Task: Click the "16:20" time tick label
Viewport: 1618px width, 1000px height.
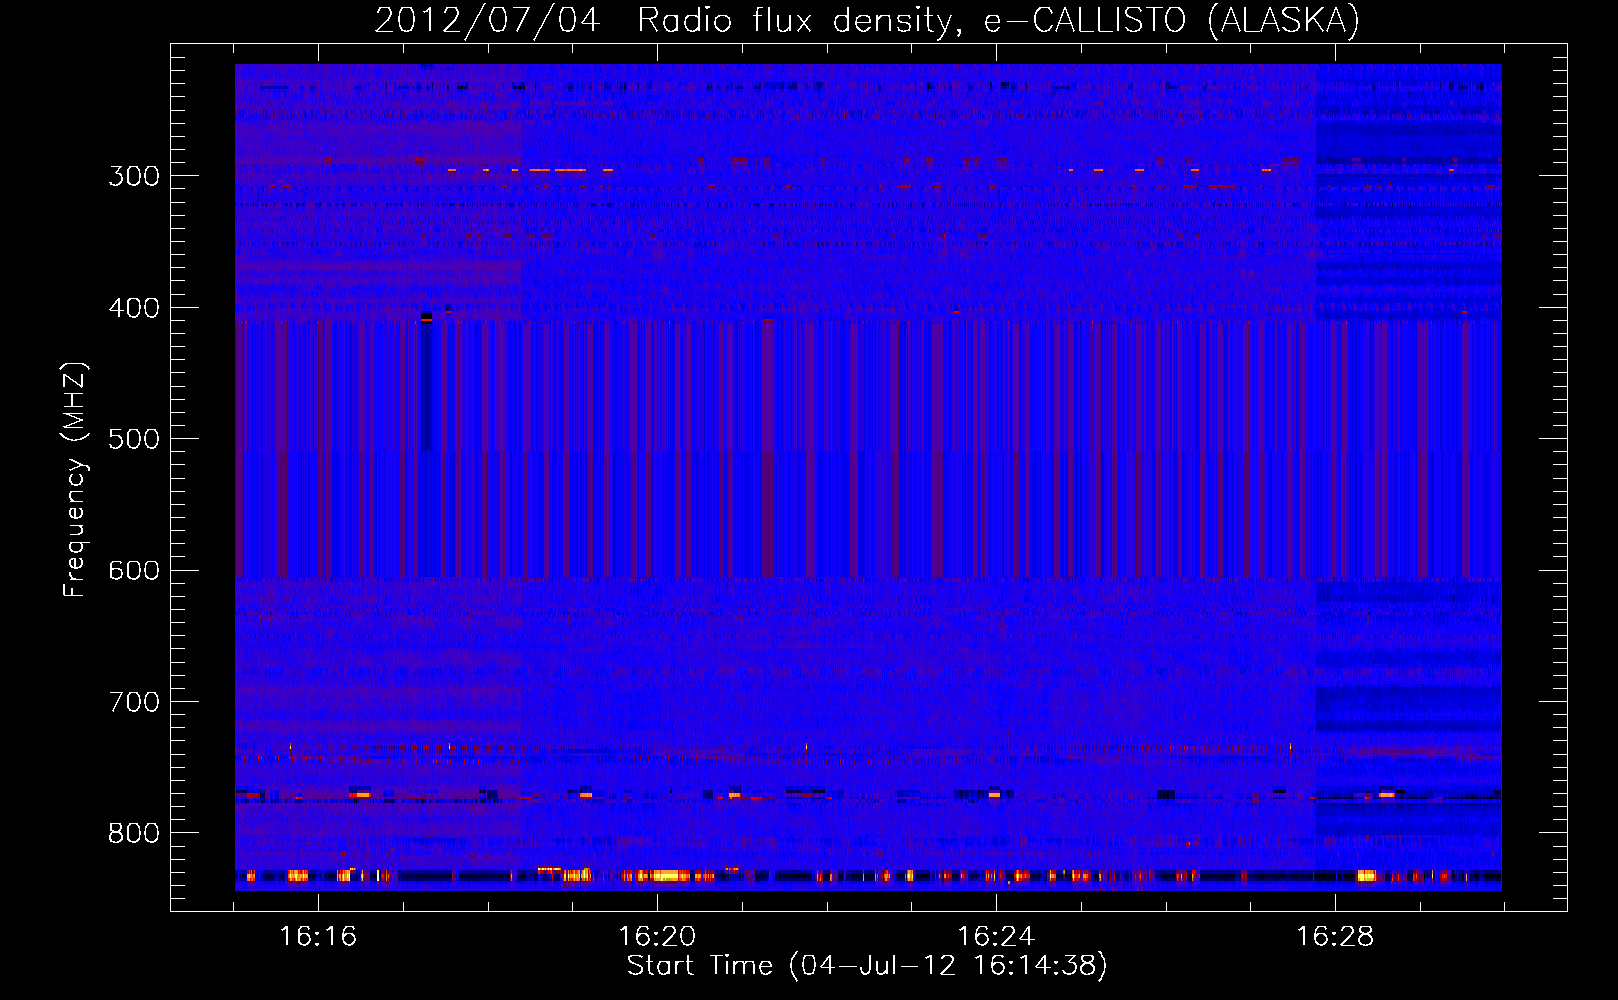Action: click(x=657, y=936)
